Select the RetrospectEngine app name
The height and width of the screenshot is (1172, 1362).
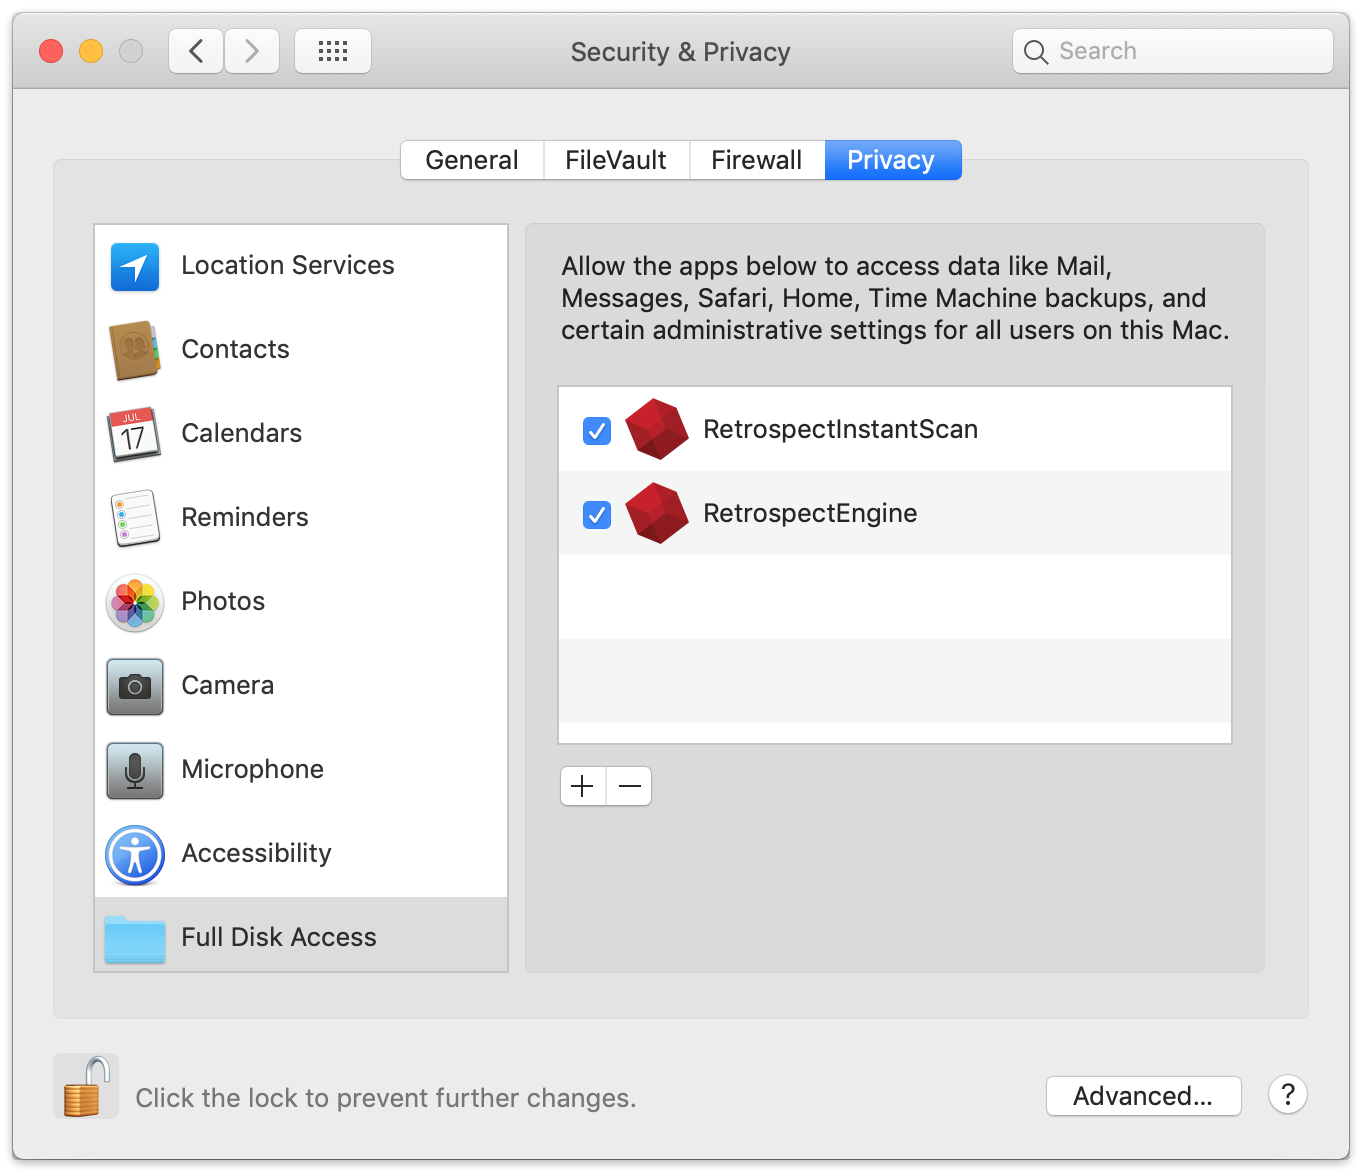pos(810,513)
